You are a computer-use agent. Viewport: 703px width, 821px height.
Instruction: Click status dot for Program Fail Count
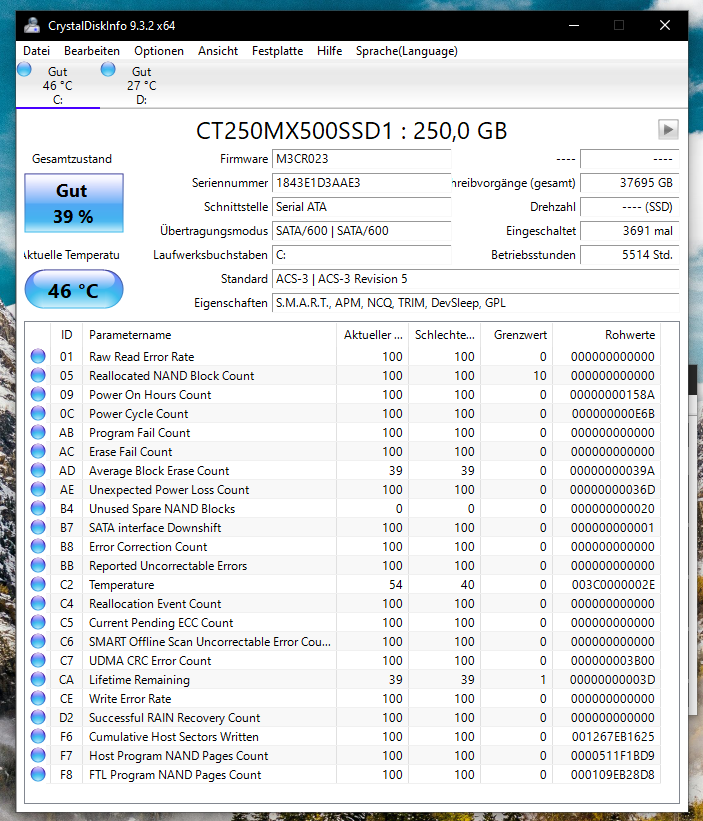tap(38, 432)
